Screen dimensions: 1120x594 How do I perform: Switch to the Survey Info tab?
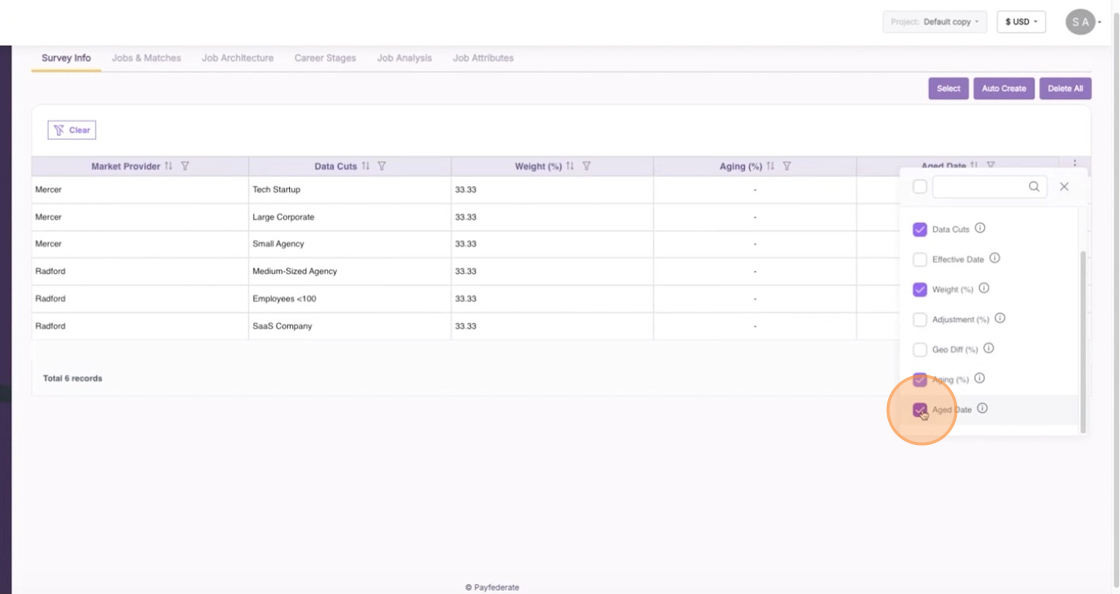click(66, 58)
